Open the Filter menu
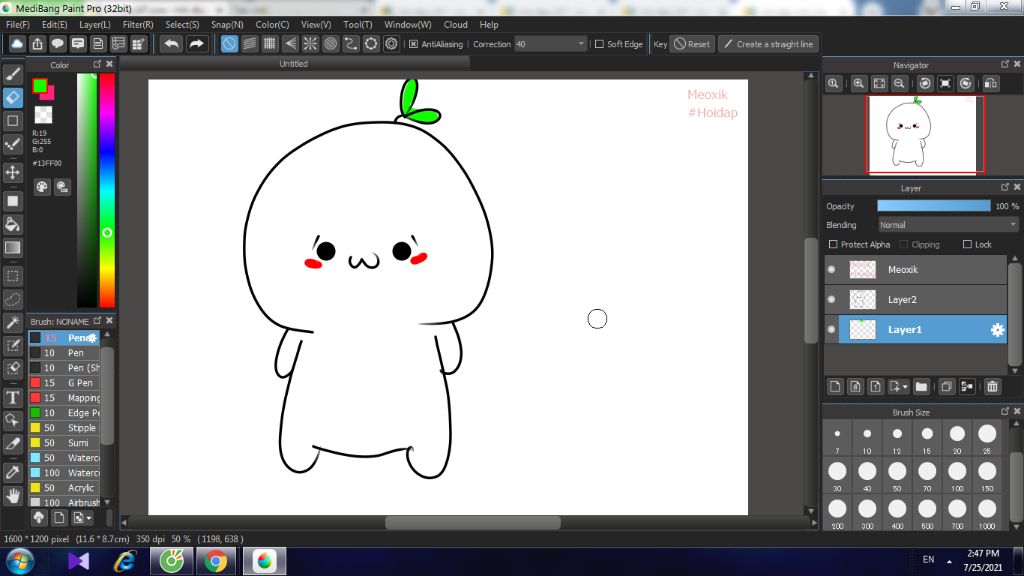 138,24
